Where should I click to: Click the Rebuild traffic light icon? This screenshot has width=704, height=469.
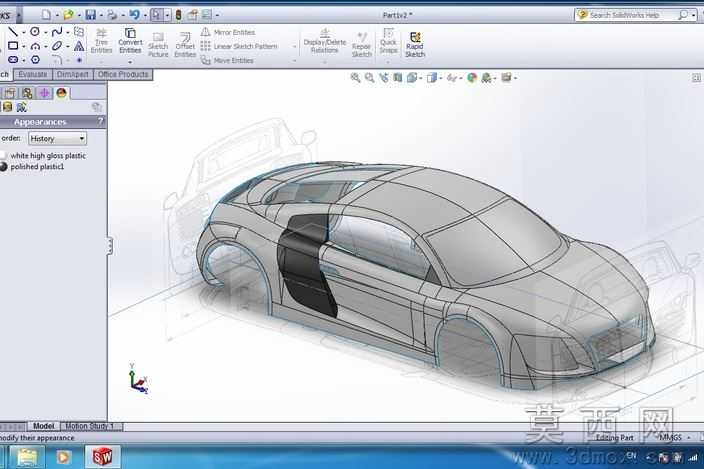point(179,15)
